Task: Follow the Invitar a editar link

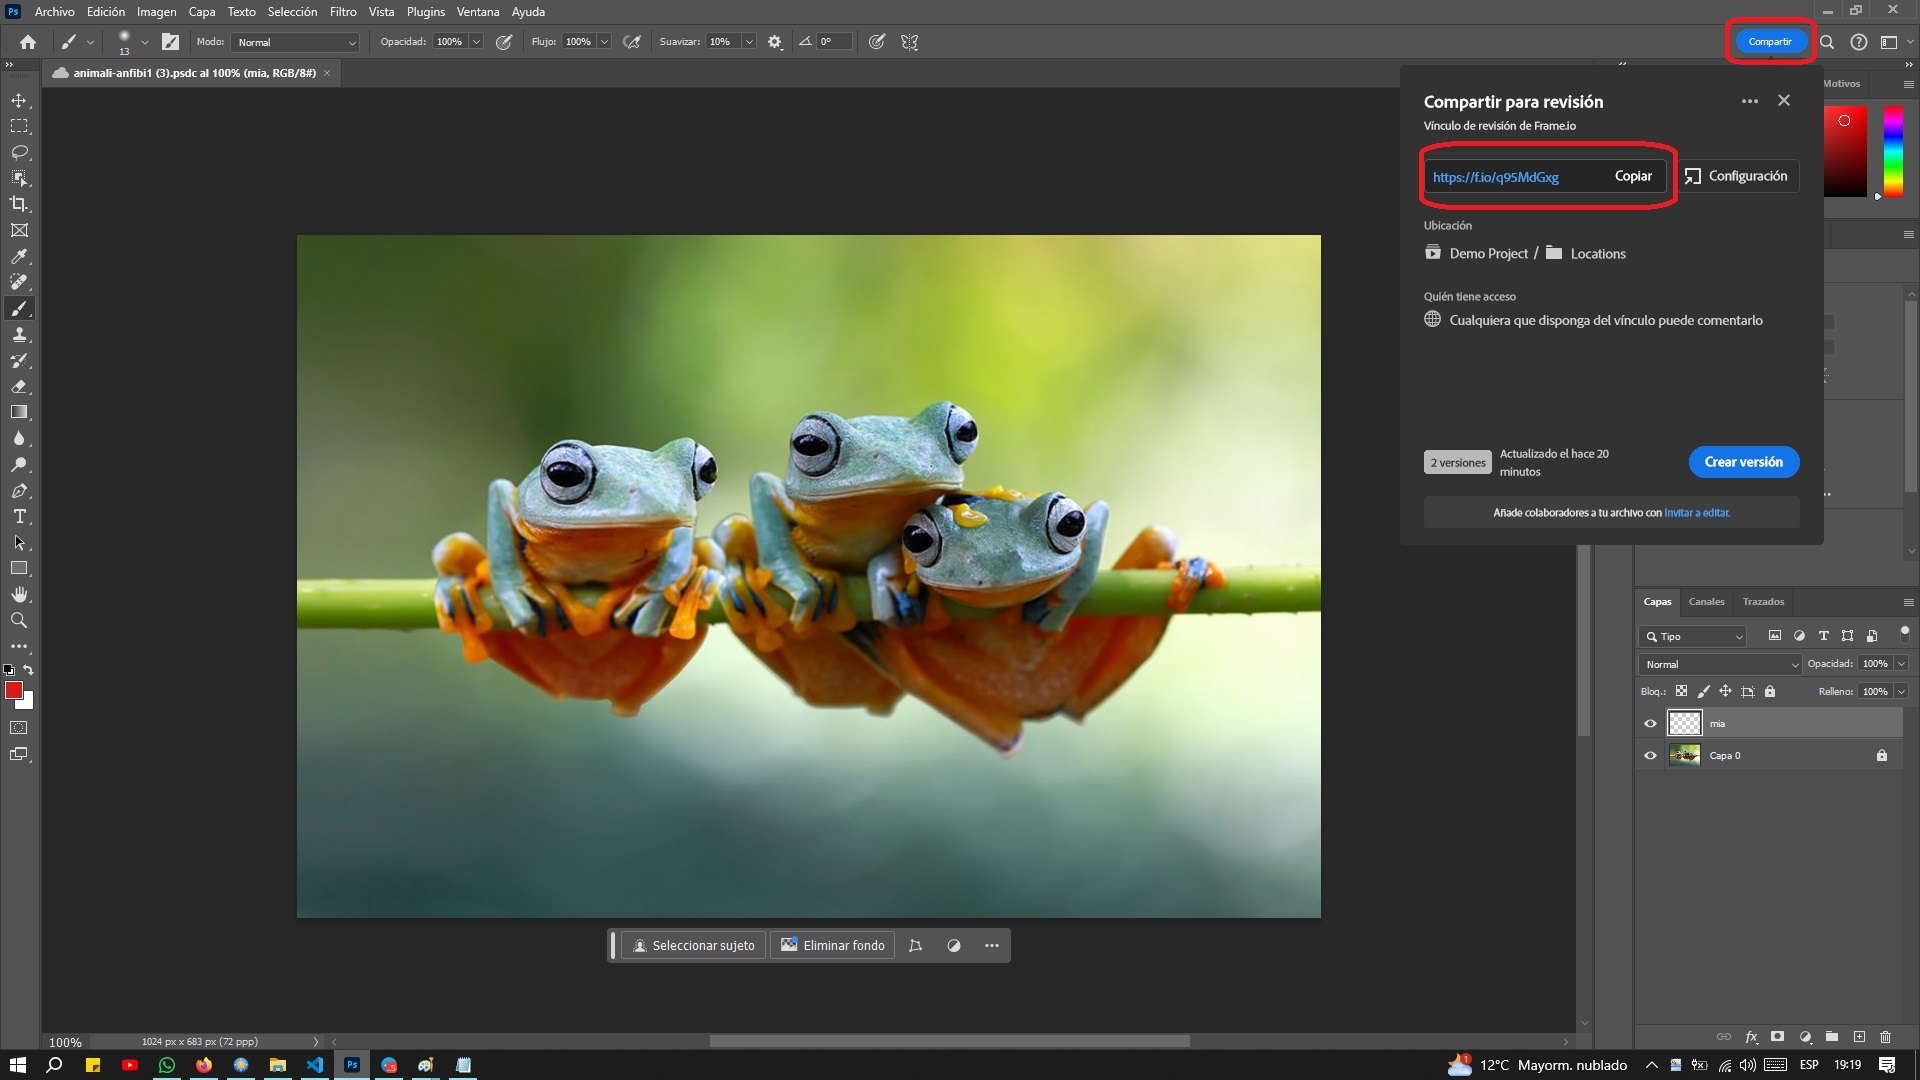Action: 1696,513
